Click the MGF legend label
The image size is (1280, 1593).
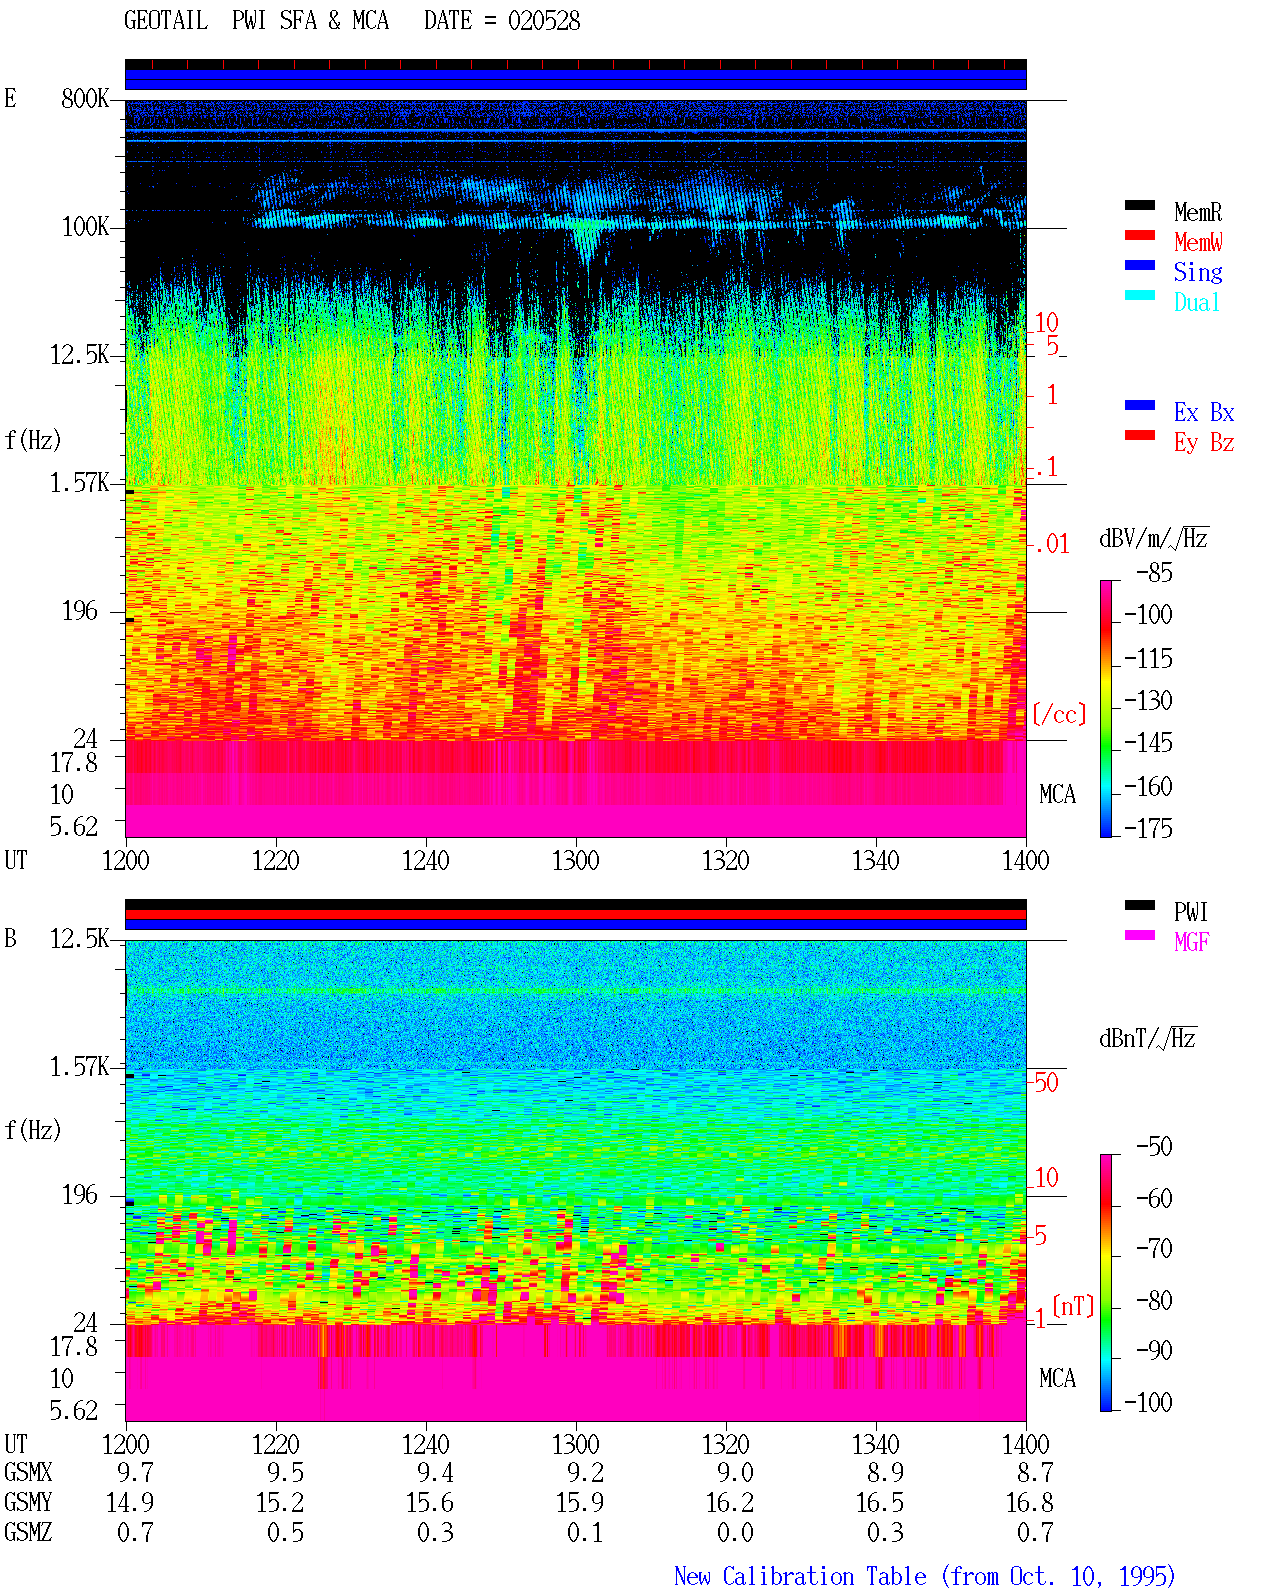(x=1192, y=942)
